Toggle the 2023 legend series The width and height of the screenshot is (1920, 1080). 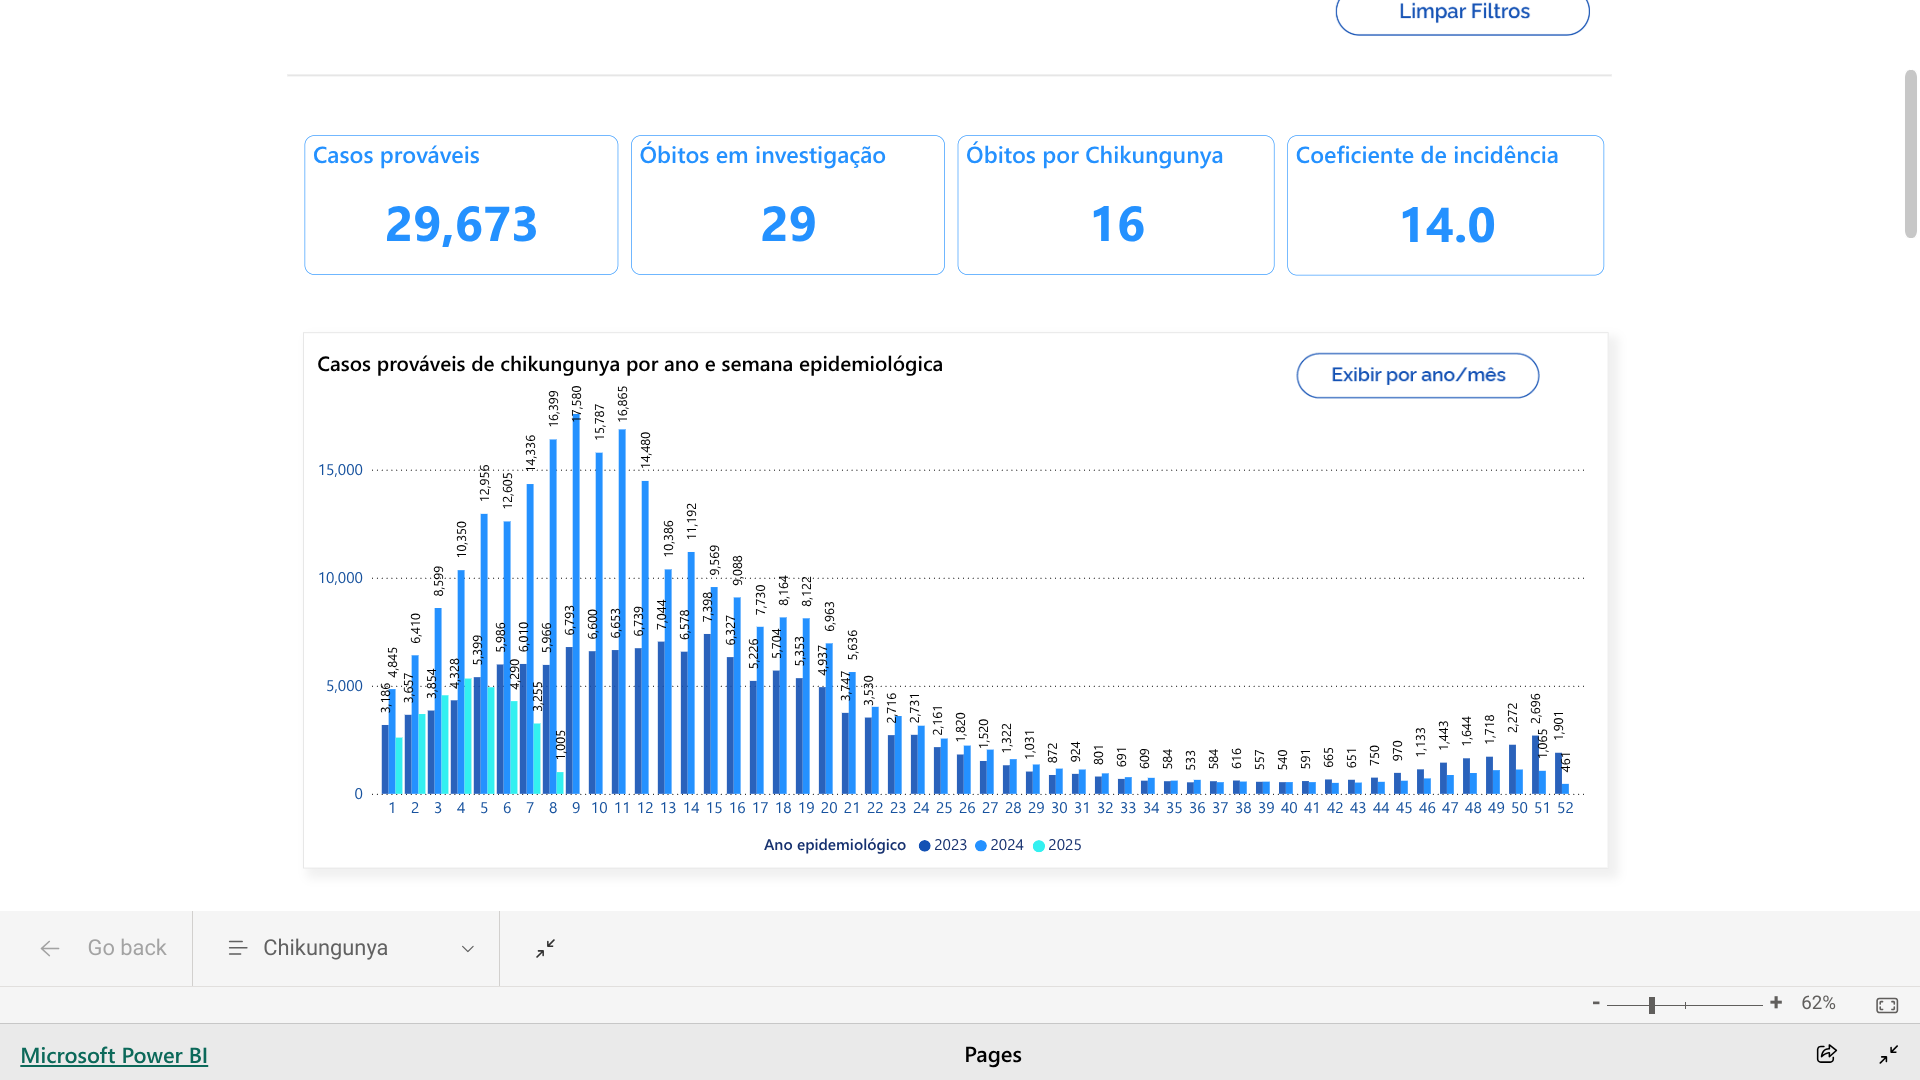point(942,845)
